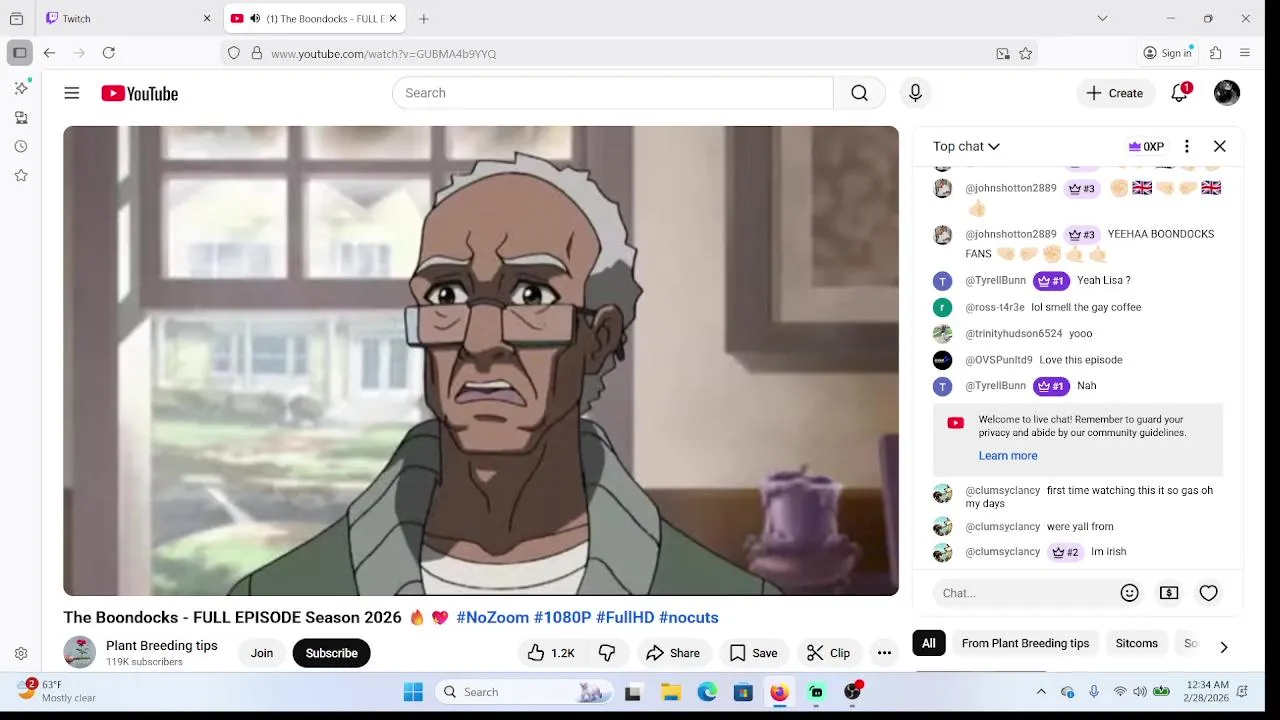
Task: Open a new tab with plus button
Action: (424, 19)
